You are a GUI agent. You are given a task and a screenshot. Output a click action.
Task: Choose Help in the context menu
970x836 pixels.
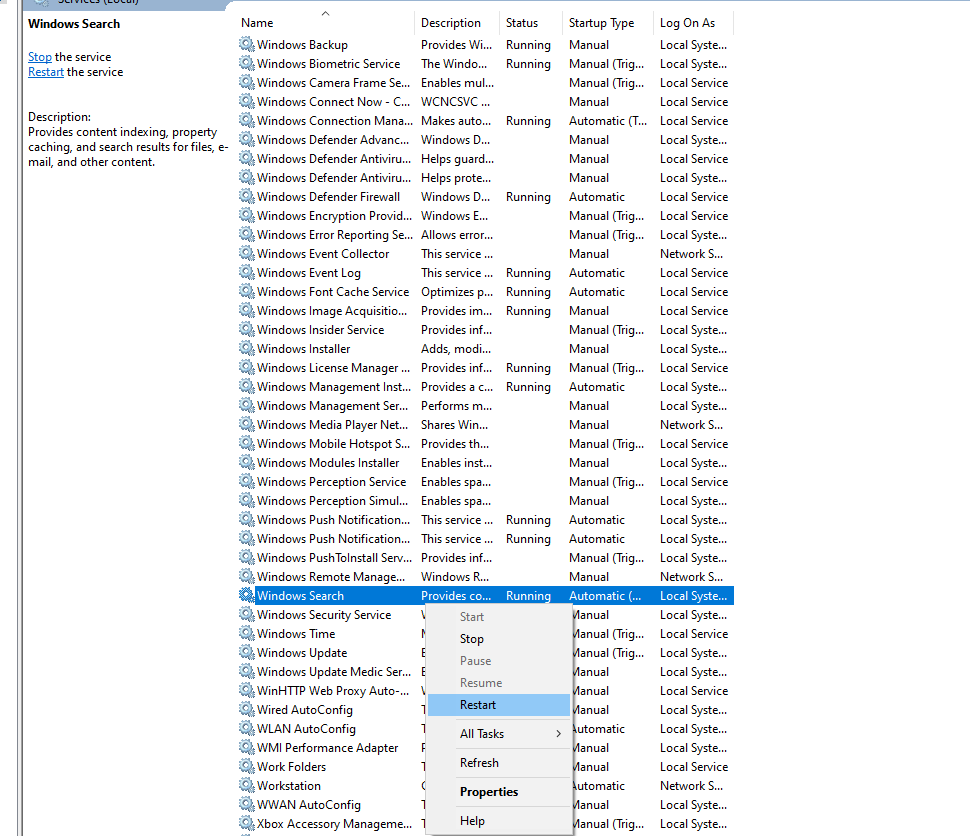coord(498,821)
